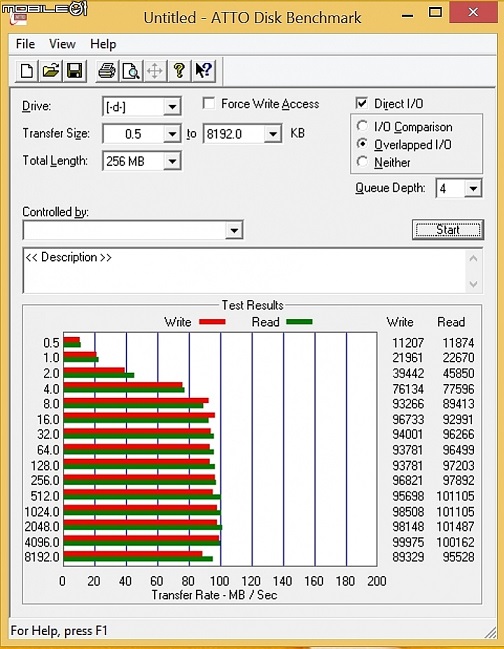Click the move arrows toolbar icon
The height and width of the screenshot is (649, 504).
(155, 71)
